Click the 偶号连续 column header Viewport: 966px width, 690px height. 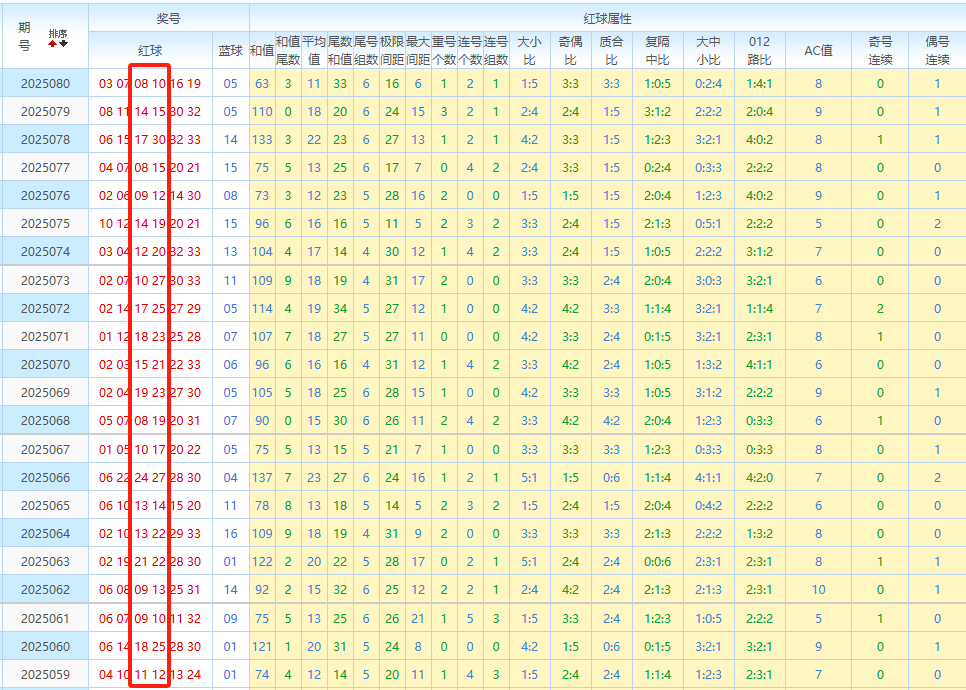[937, 51]
